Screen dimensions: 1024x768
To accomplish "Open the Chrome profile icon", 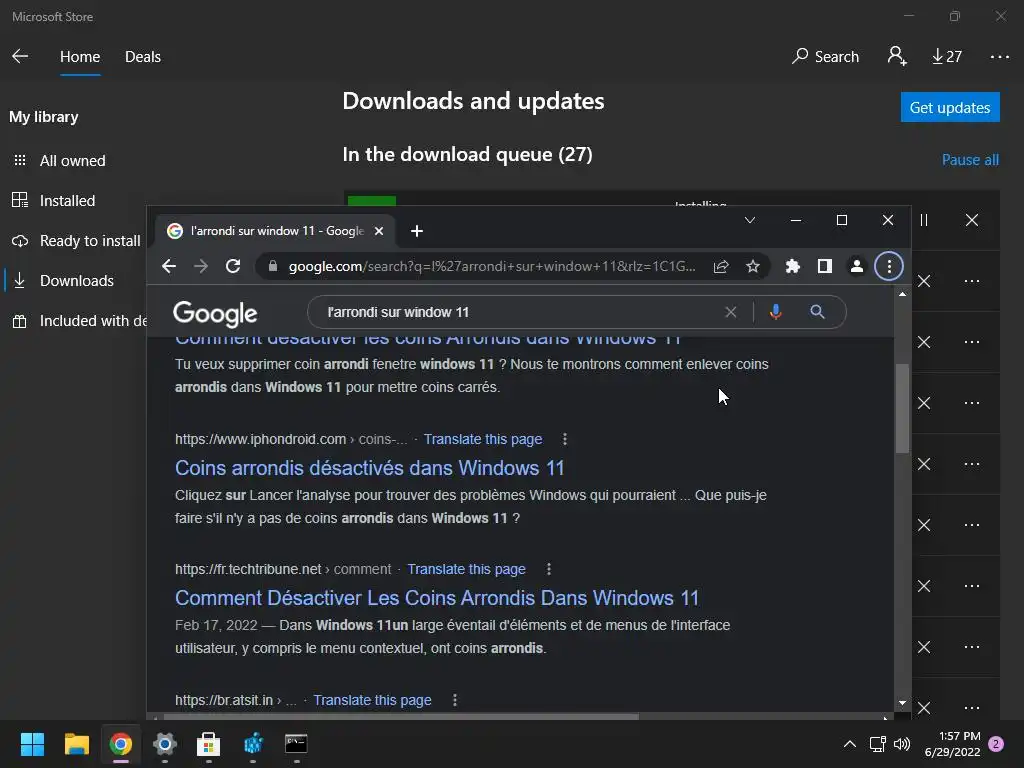I will 857,266.
